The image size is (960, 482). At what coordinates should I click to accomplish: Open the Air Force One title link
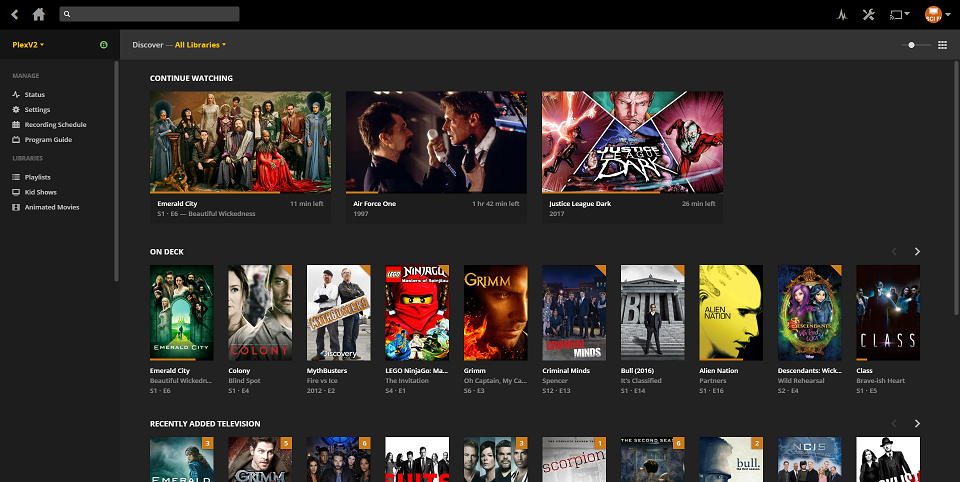[375, 203]
